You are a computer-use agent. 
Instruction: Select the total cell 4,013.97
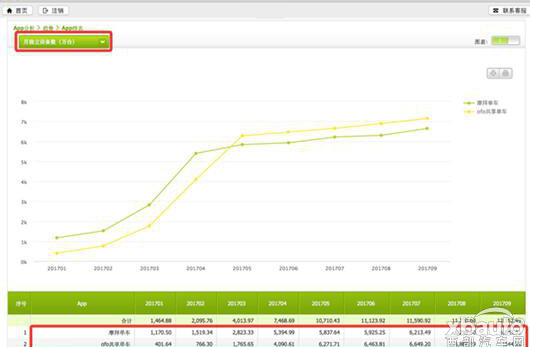243,320
